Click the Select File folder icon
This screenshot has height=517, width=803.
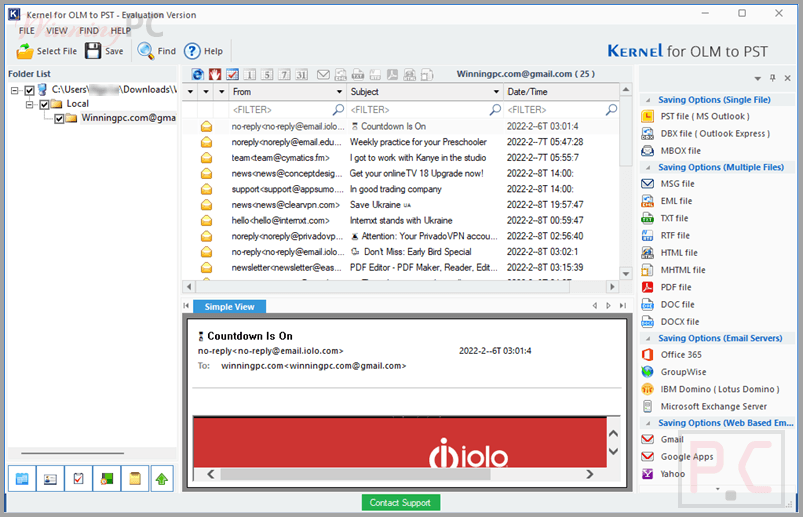[x=25, y=51]
